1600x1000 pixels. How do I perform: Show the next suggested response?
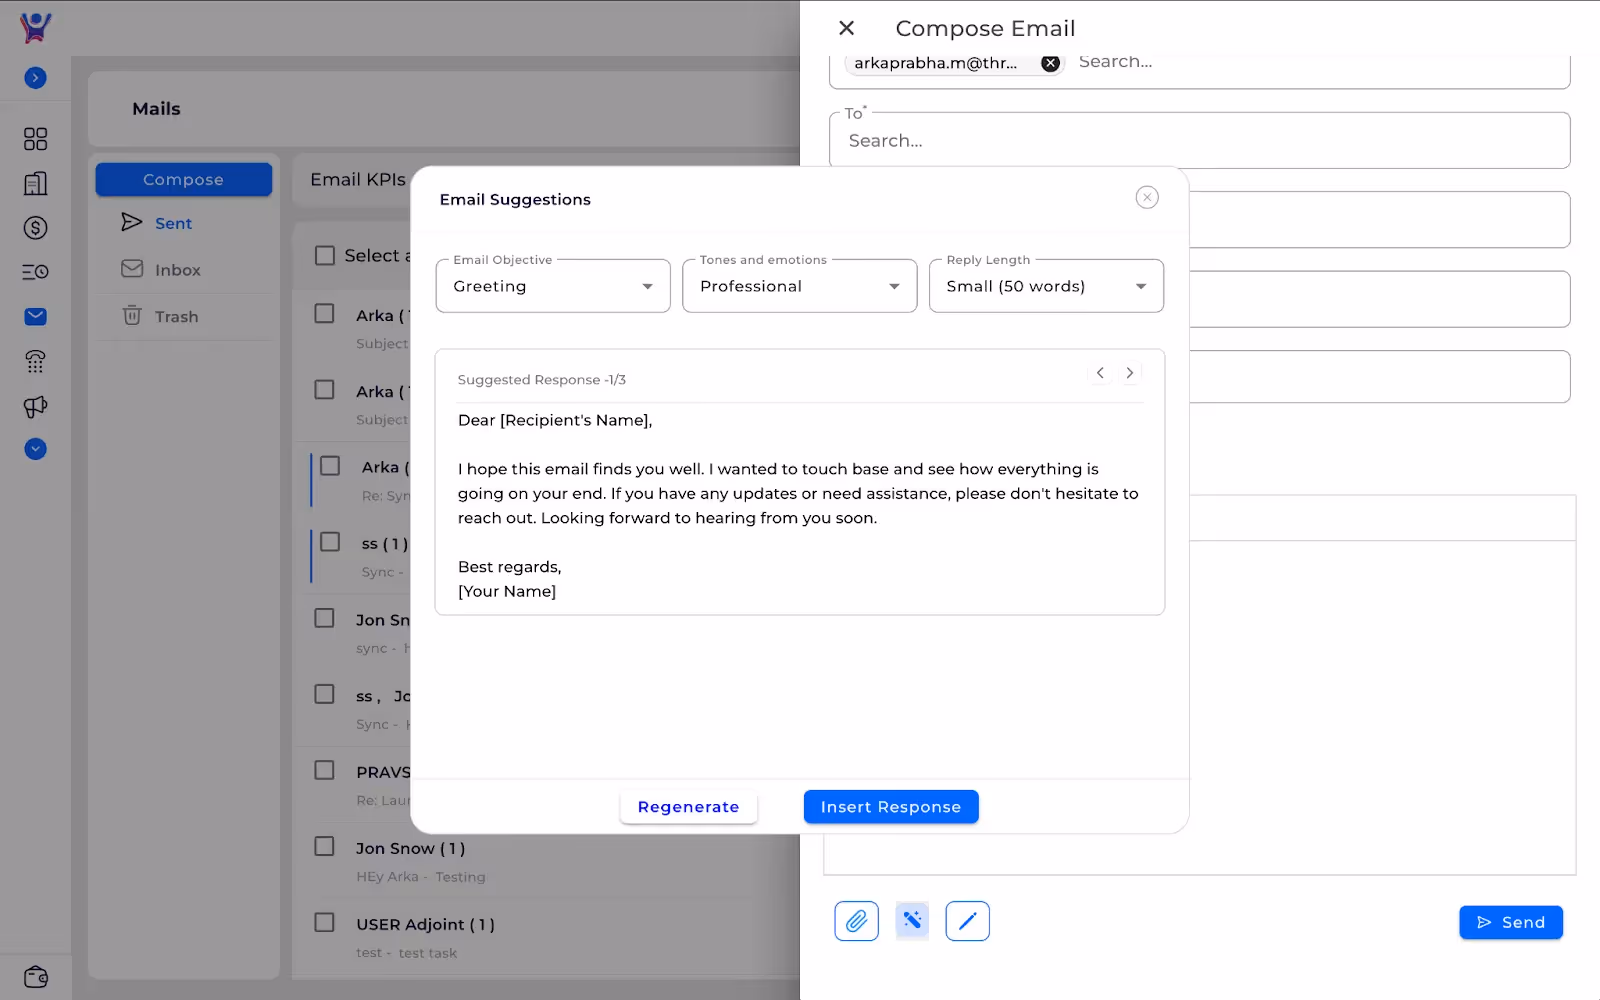pyautogui.click(x=1130, y=373)
